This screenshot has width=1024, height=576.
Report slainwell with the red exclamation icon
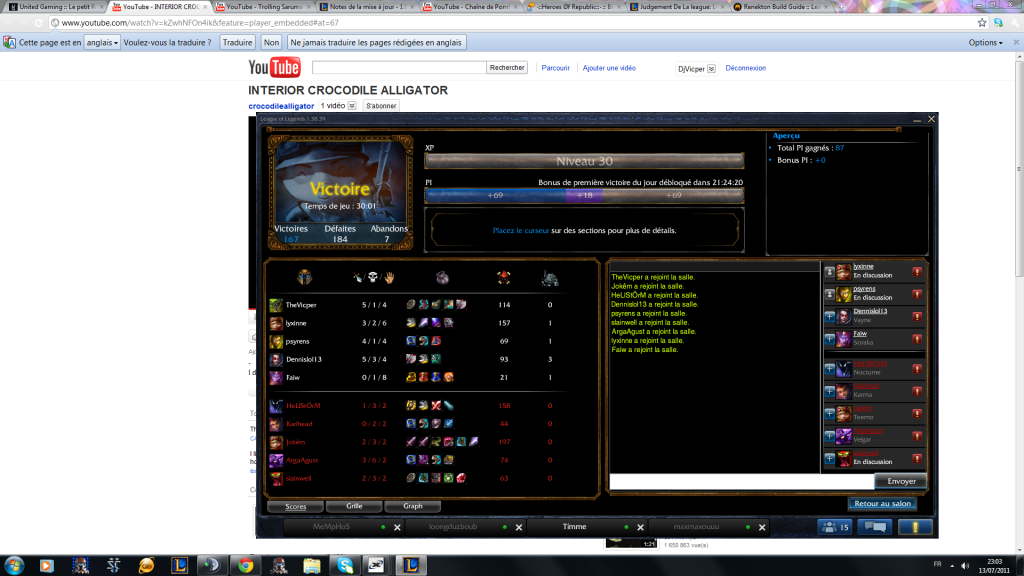tap(917, 458)
